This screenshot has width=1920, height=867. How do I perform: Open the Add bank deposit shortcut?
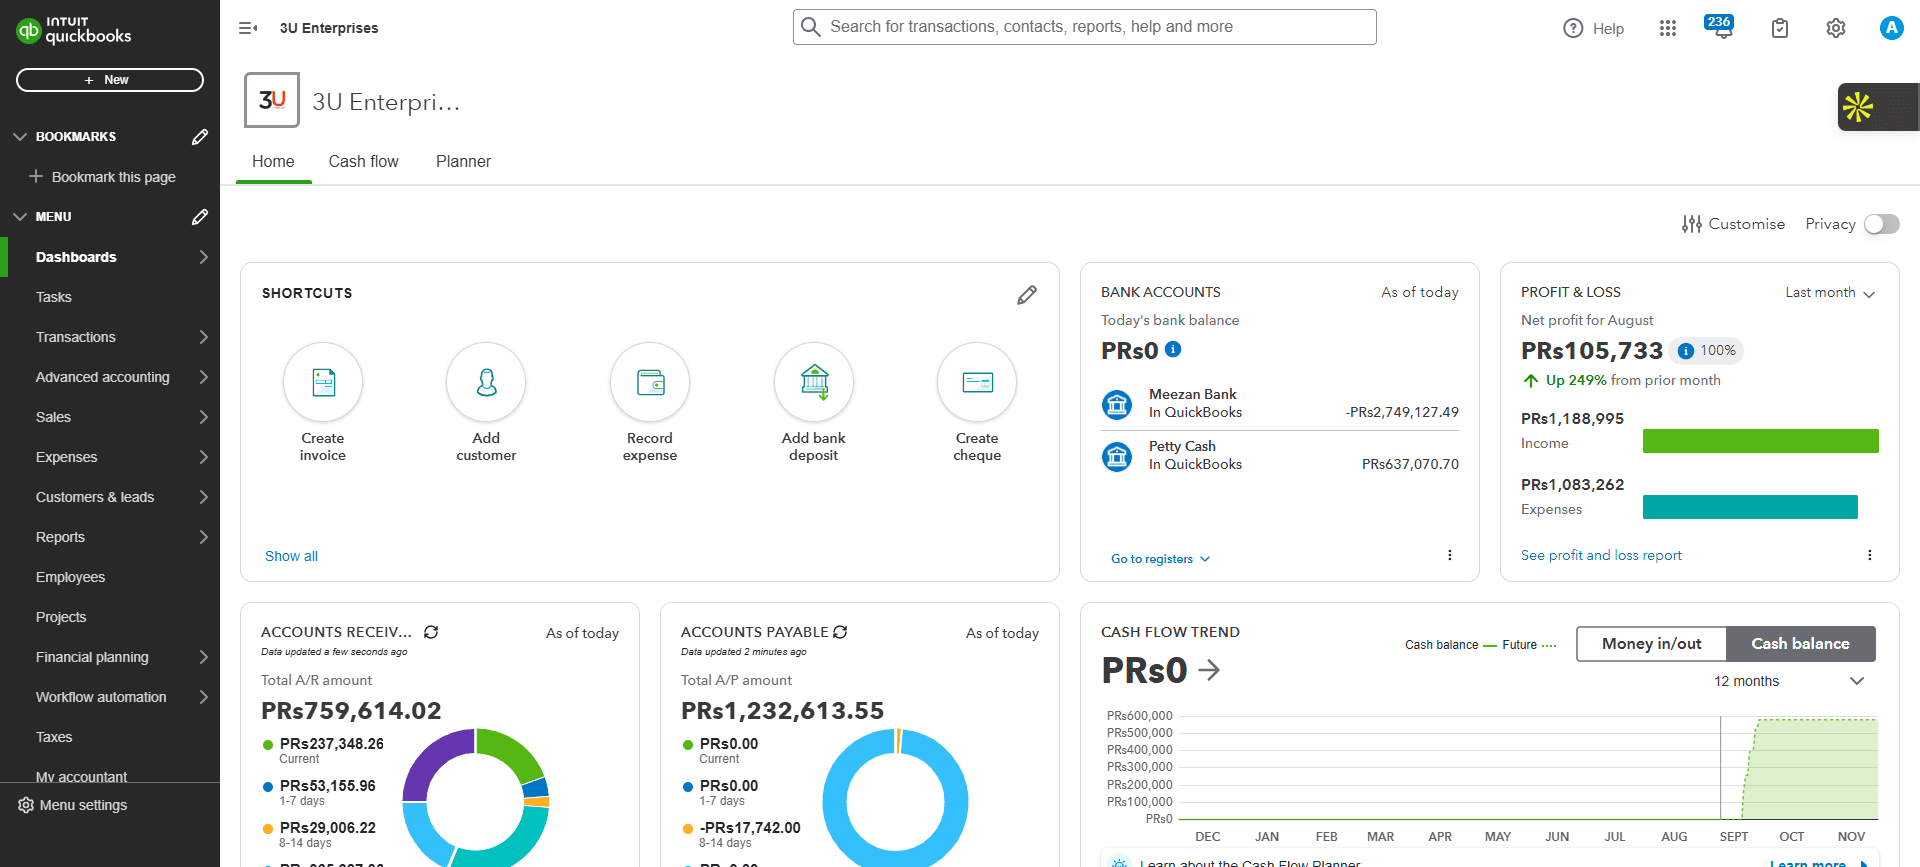coord(814,383)
